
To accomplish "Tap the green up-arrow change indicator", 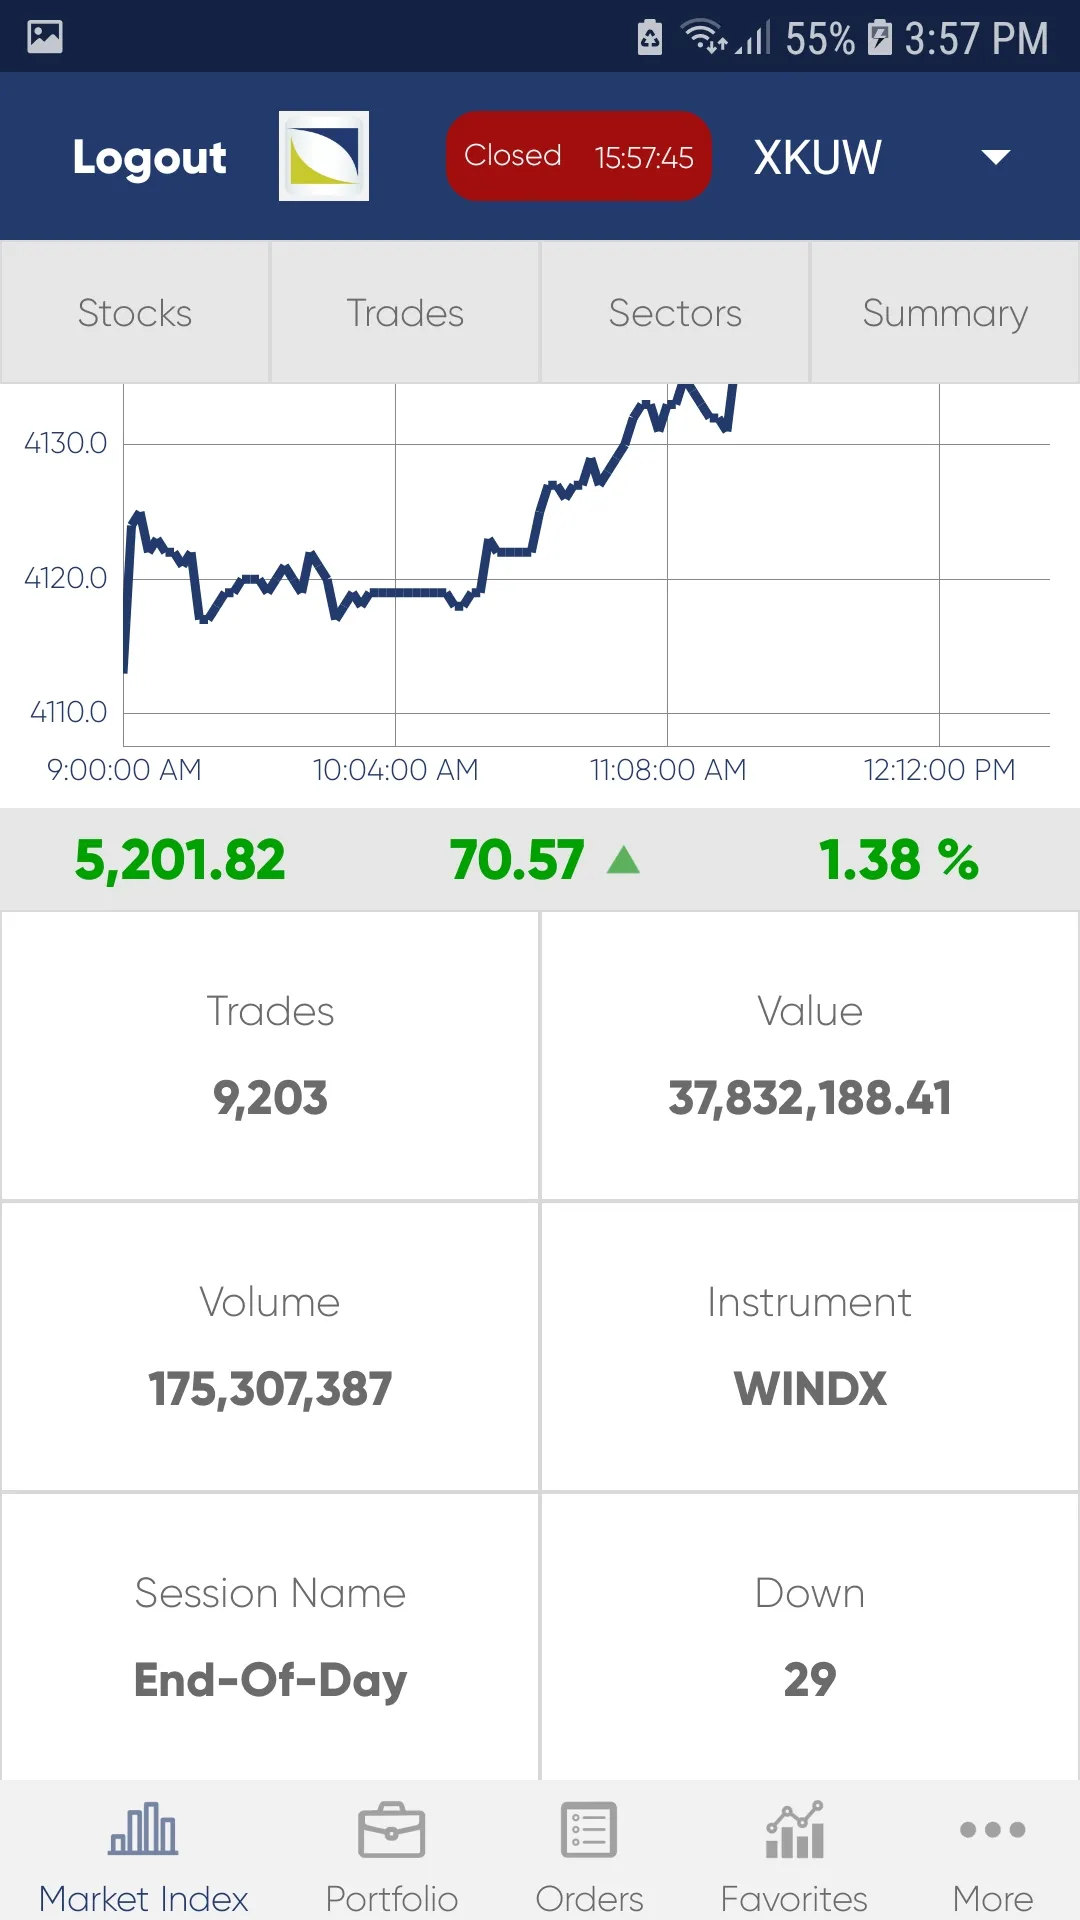I will [x=623, y=860].
